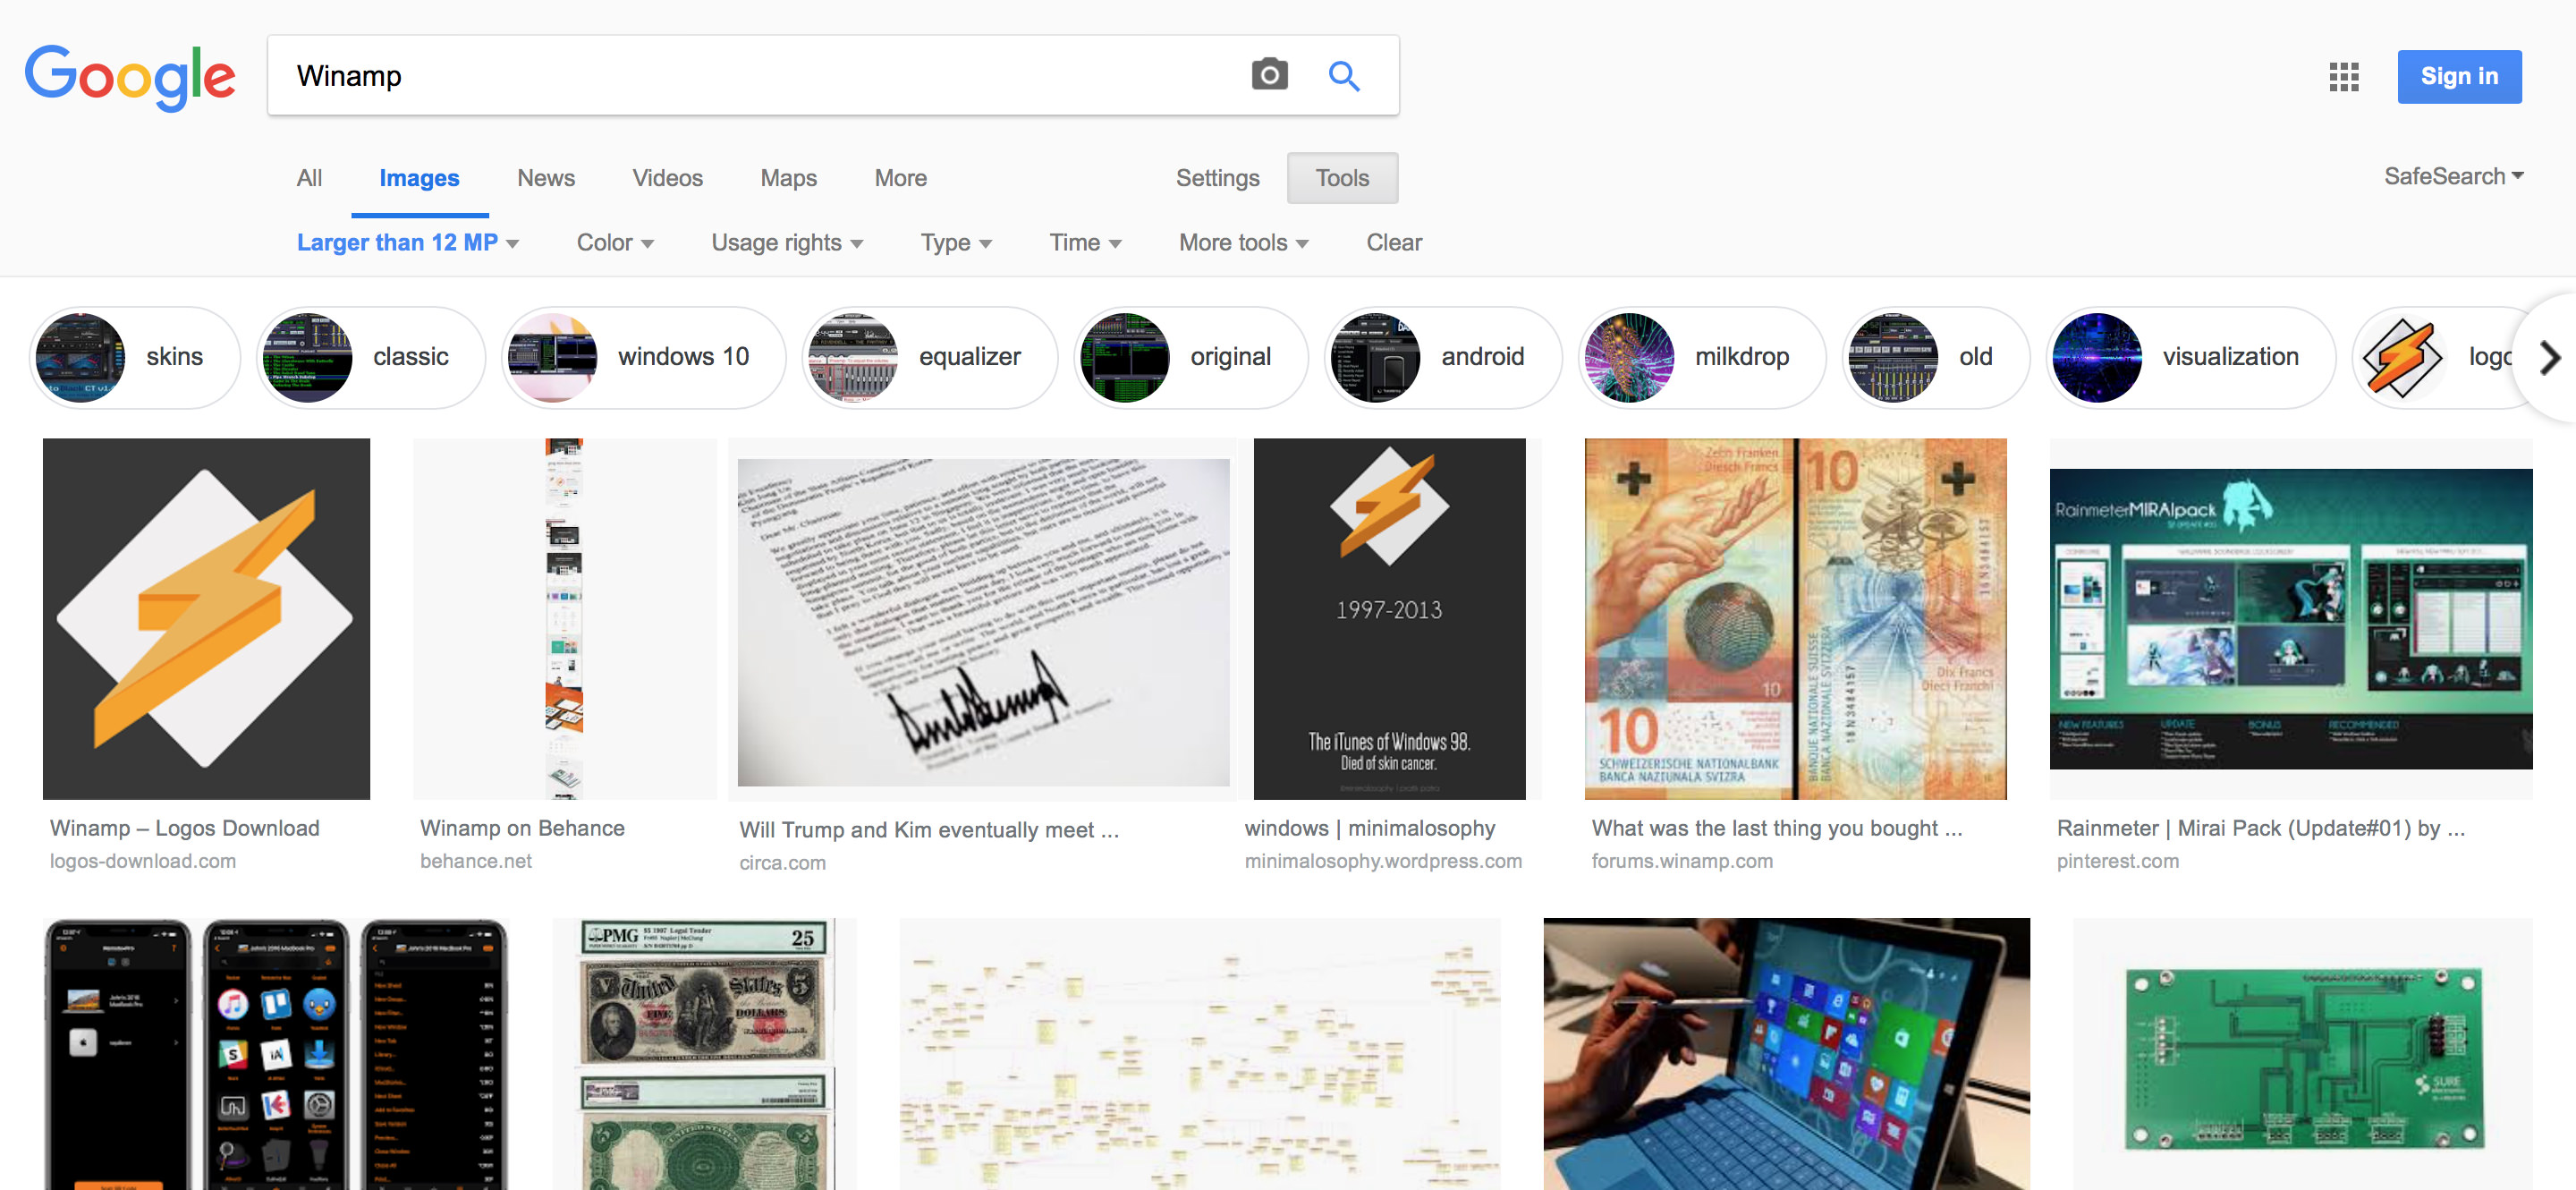Click the Sign in button
This screenshot has width=2576, height=1190.
tap(2458, 77)
